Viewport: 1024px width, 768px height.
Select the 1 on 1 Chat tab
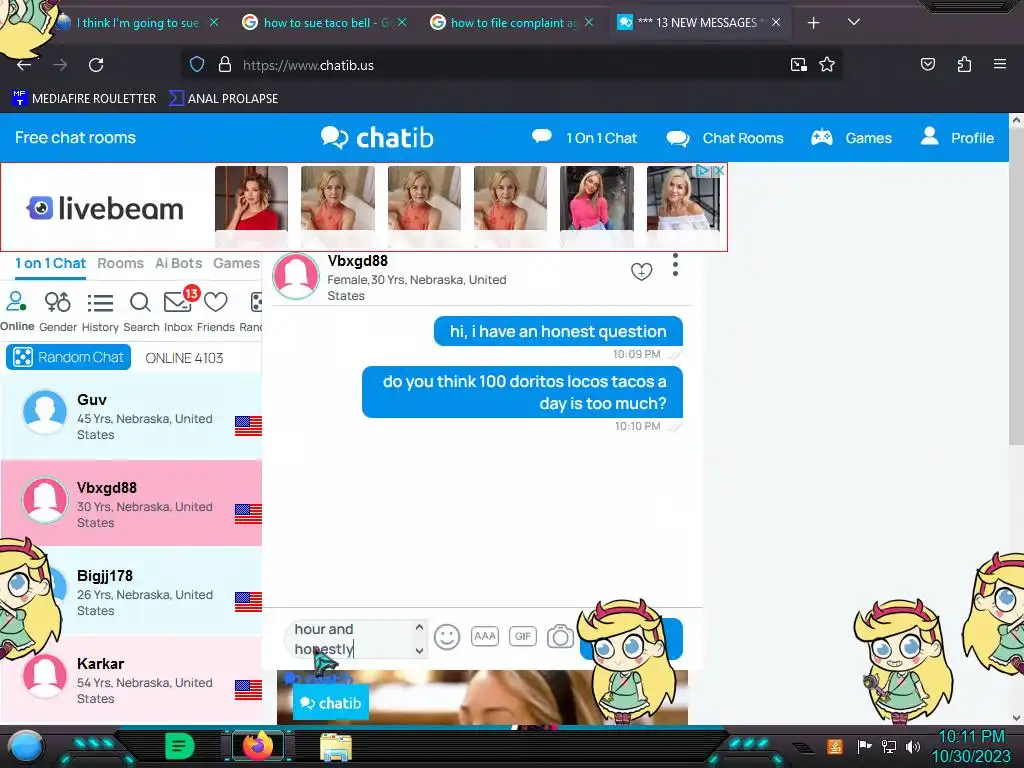[x=50, y=263]
